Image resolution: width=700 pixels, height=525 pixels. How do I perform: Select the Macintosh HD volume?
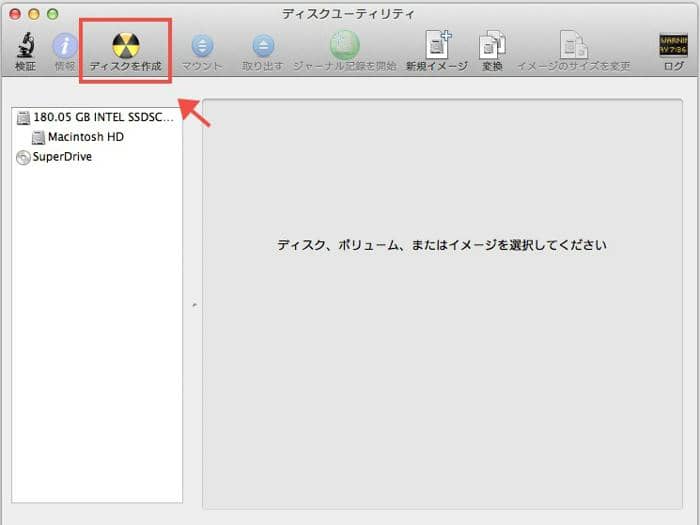point(97,137)
